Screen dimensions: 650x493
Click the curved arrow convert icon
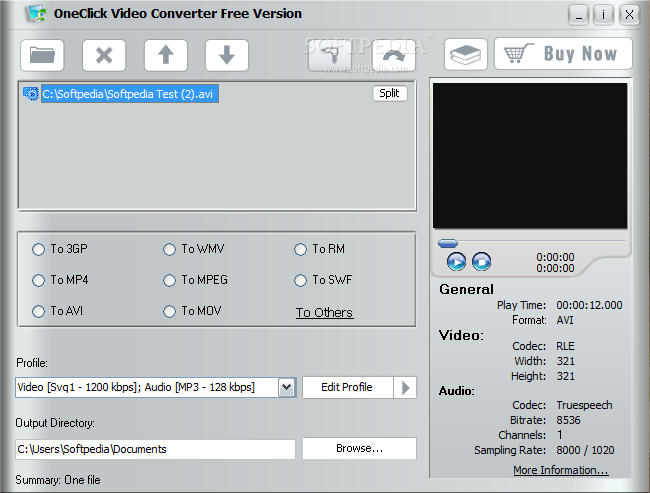point(393,55)
